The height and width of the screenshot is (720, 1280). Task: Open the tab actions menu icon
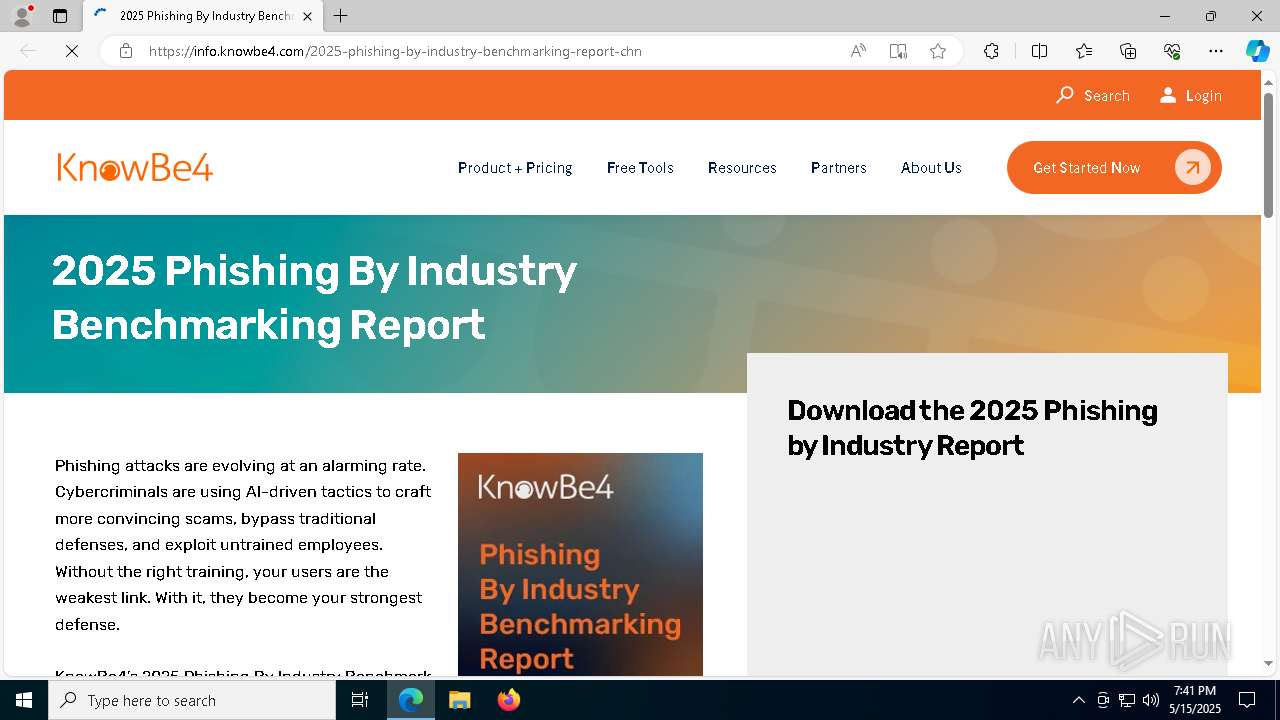point(60,16)
